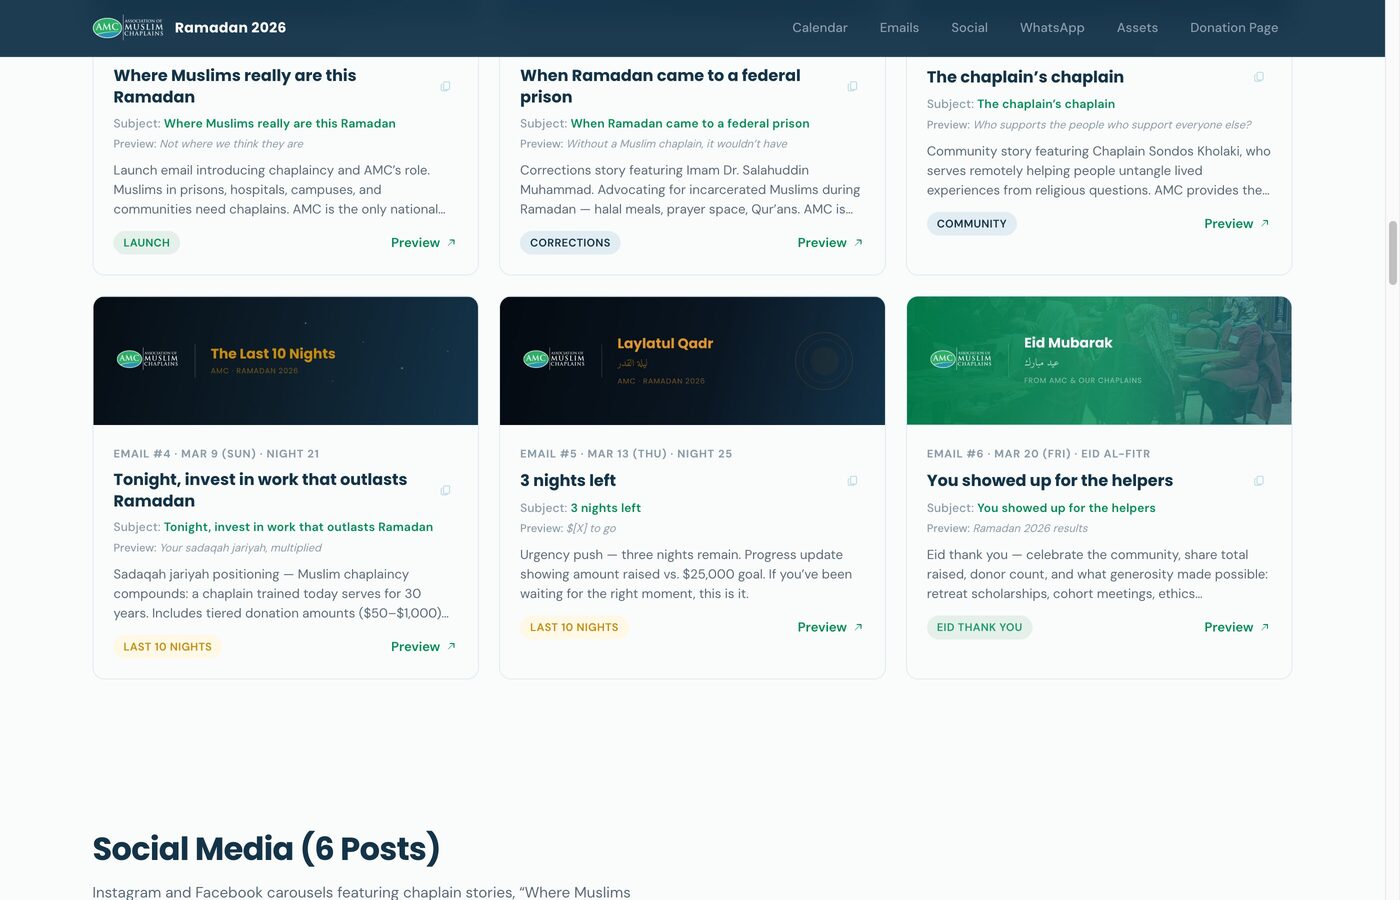Open the 'Eid Mubarak' banner image
Image resolution: width=1400 pixels, height=900 pixels.
[1099, 361]
